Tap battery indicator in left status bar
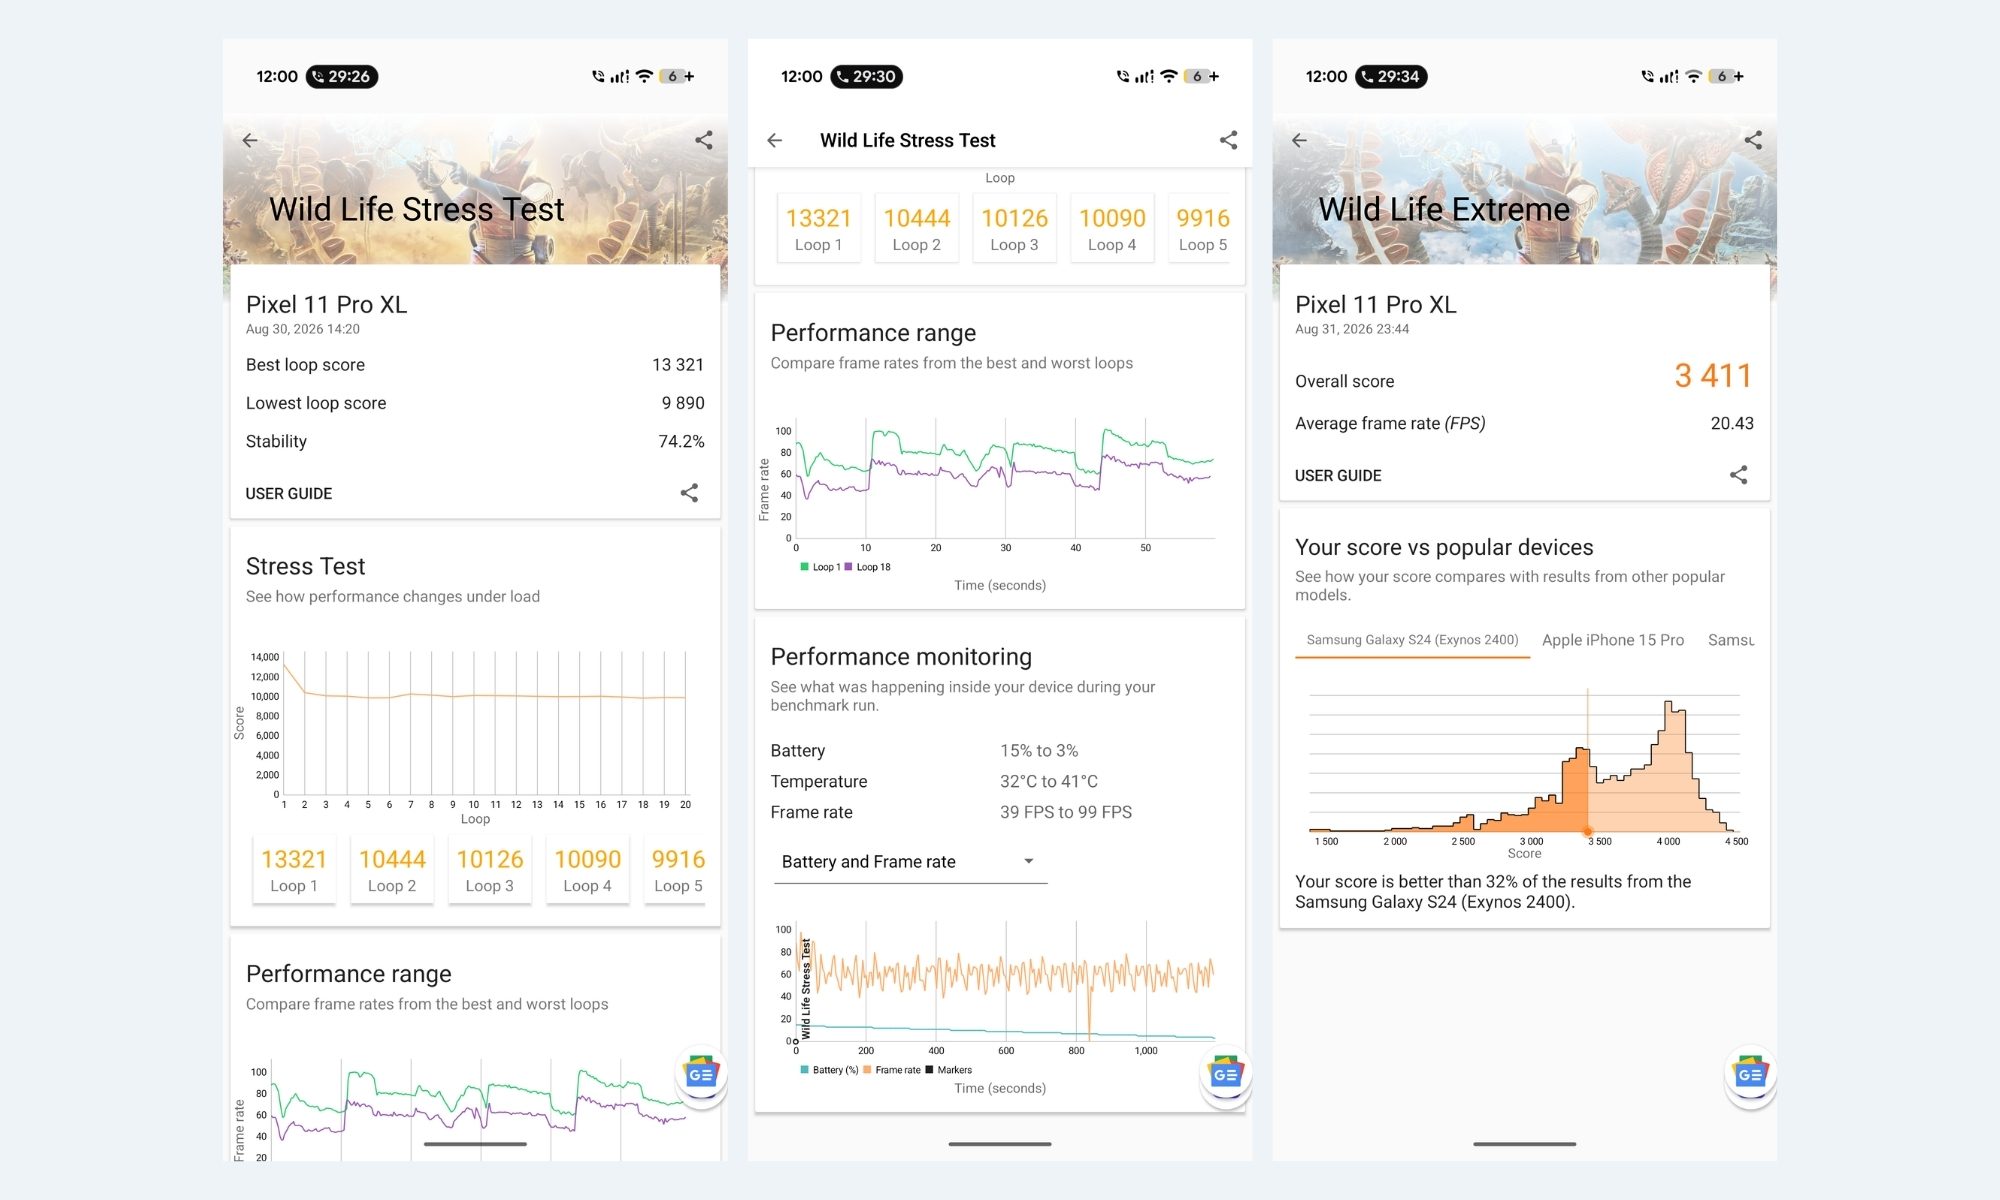2000x1200 pixels. (x=677, y=76)
